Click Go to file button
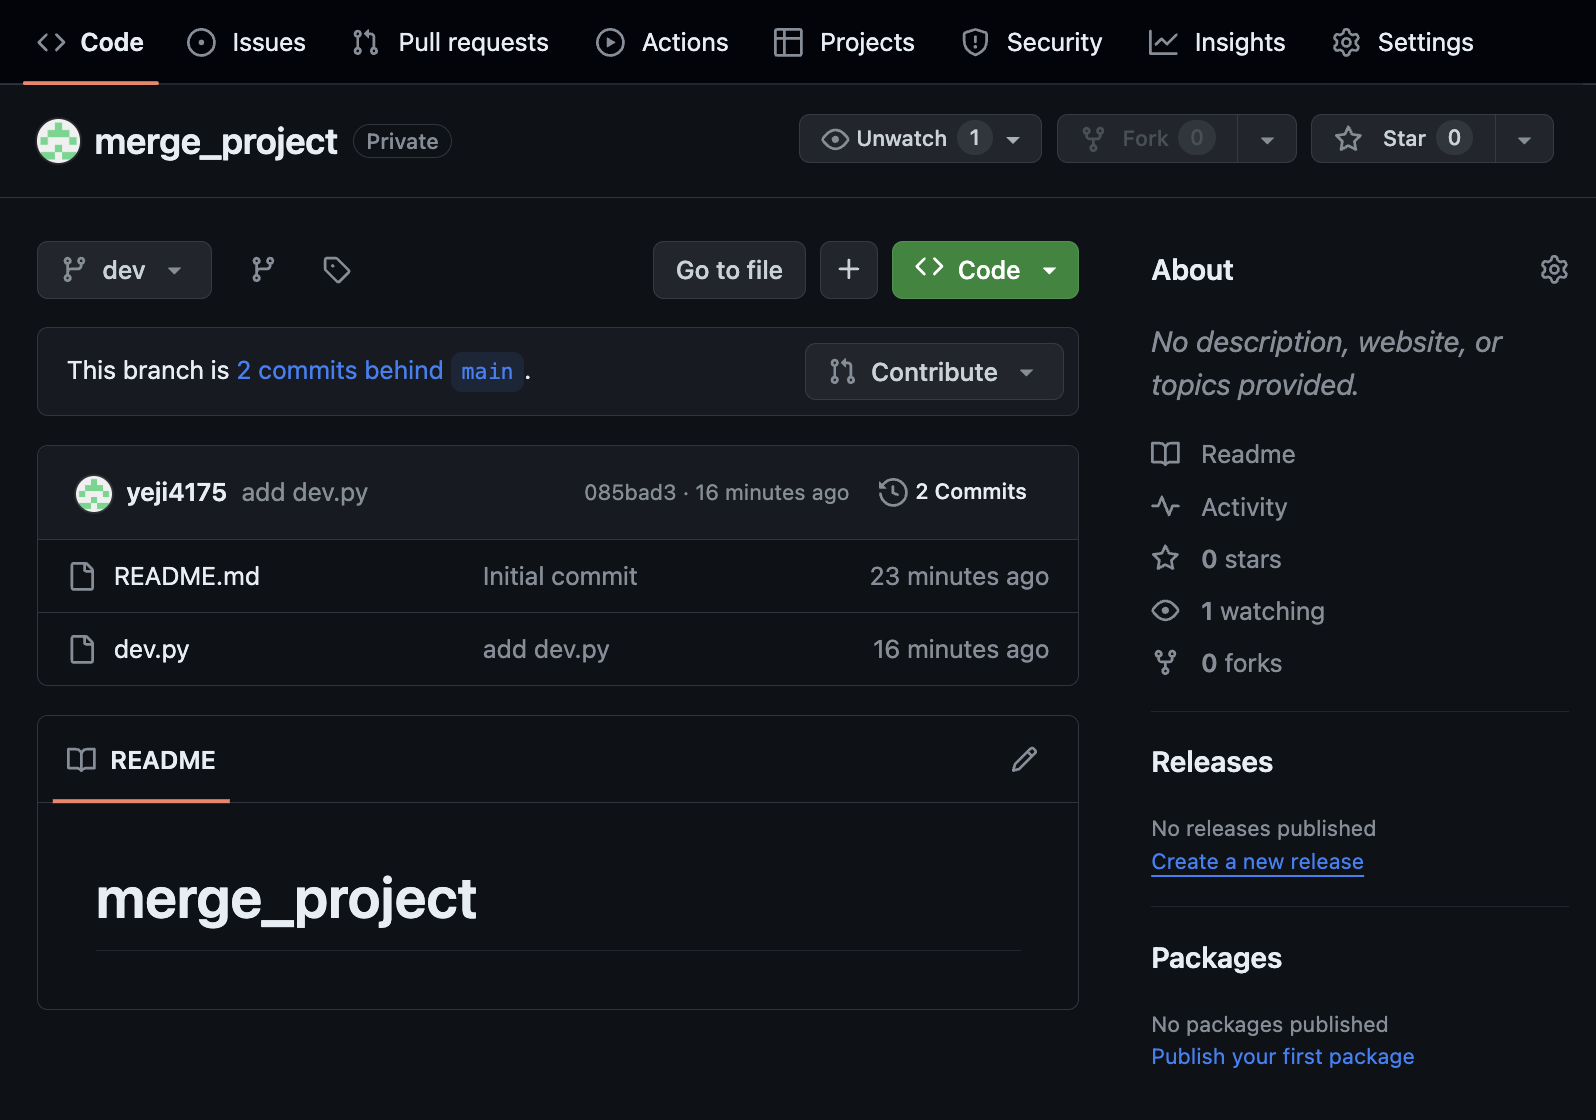 (x=729, y=270)
